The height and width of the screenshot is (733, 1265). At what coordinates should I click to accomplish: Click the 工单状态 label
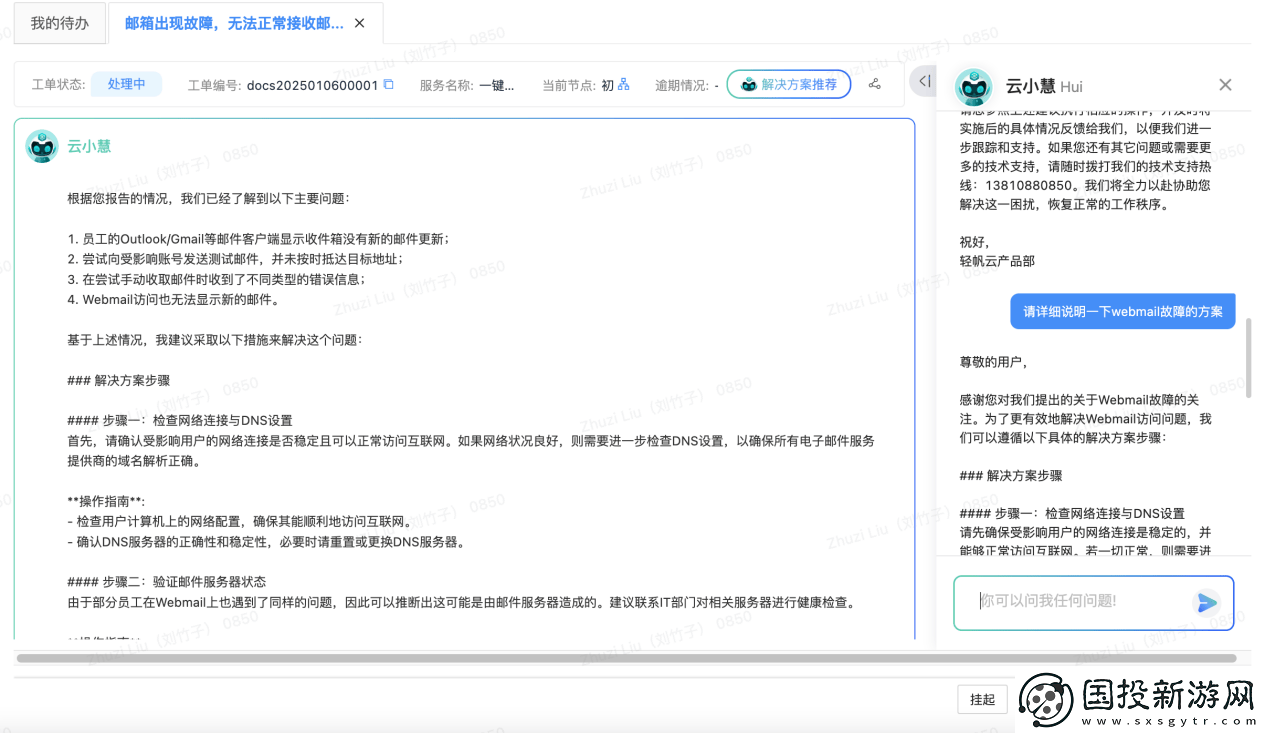pyautogui.click(x=58, y=85)
